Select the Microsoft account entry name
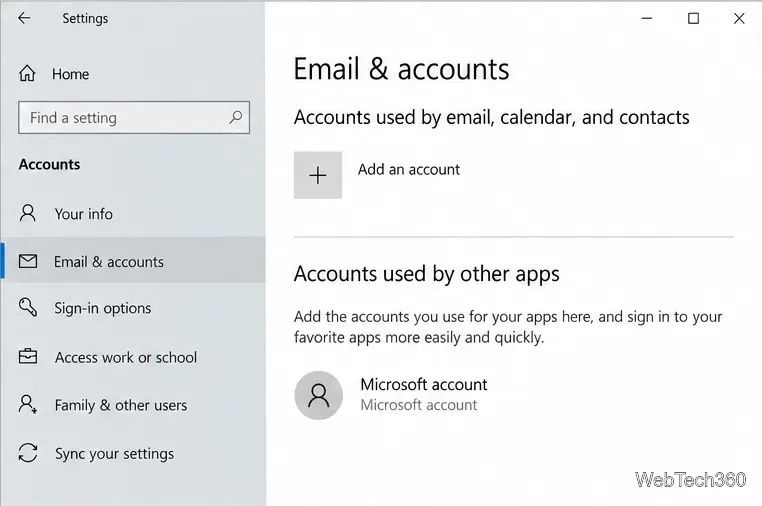762x506 pixels. (x=424, y=384)
